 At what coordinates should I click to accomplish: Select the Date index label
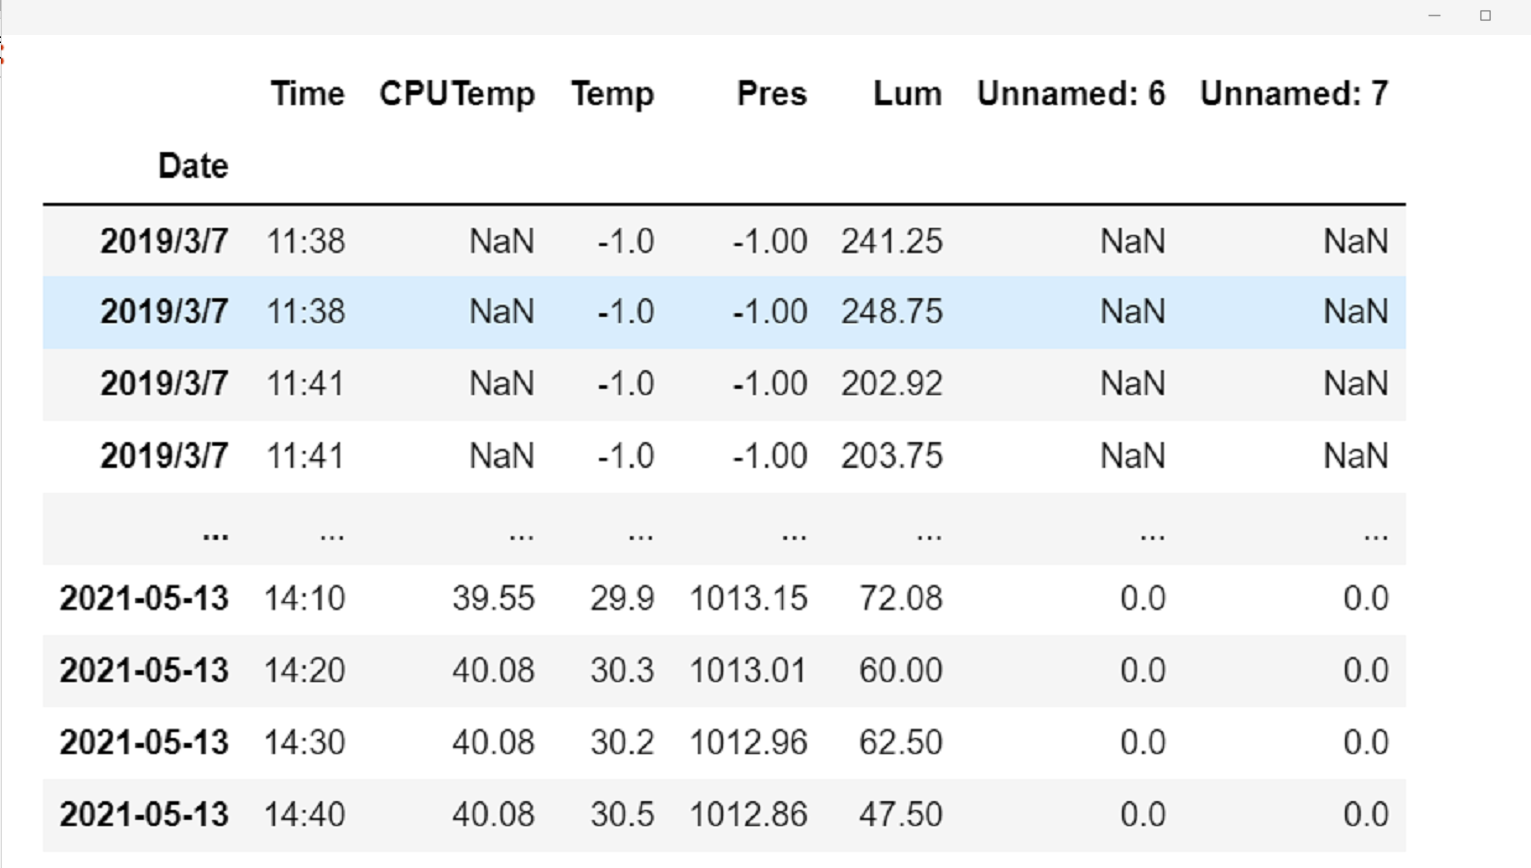(193, 166)
